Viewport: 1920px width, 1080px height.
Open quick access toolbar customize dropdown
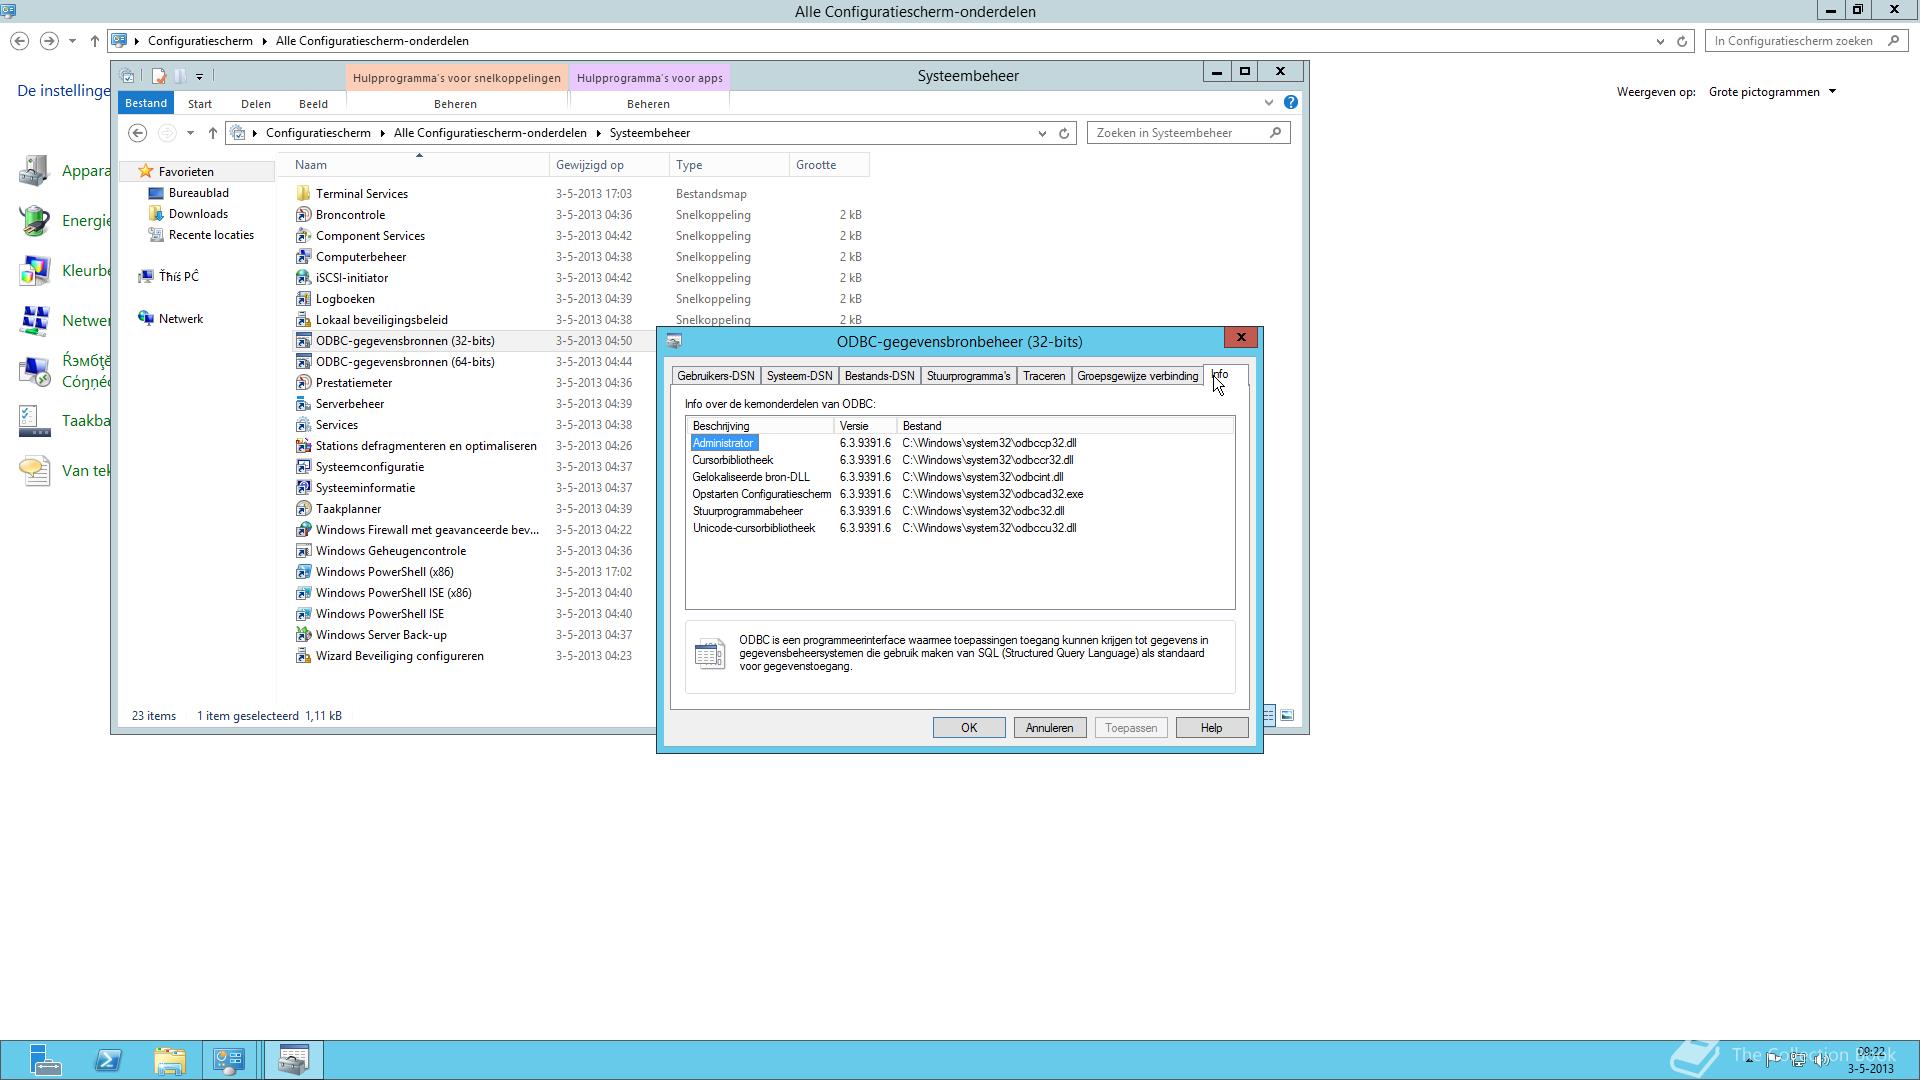[199, 76]
